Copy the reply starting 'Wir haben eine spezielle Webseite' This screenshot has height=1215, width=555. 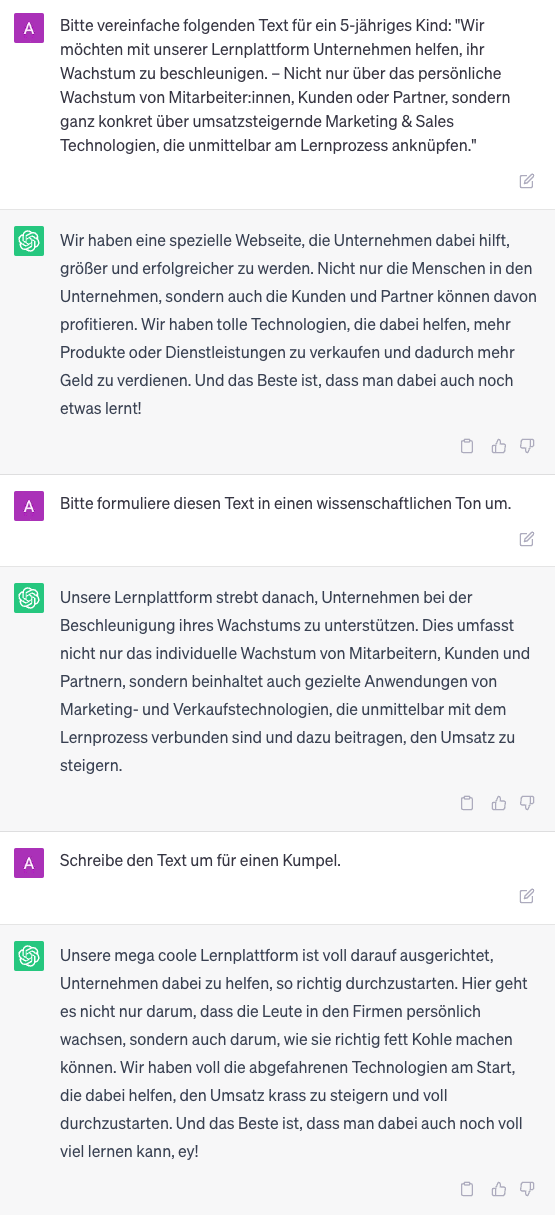click(467, 446)
